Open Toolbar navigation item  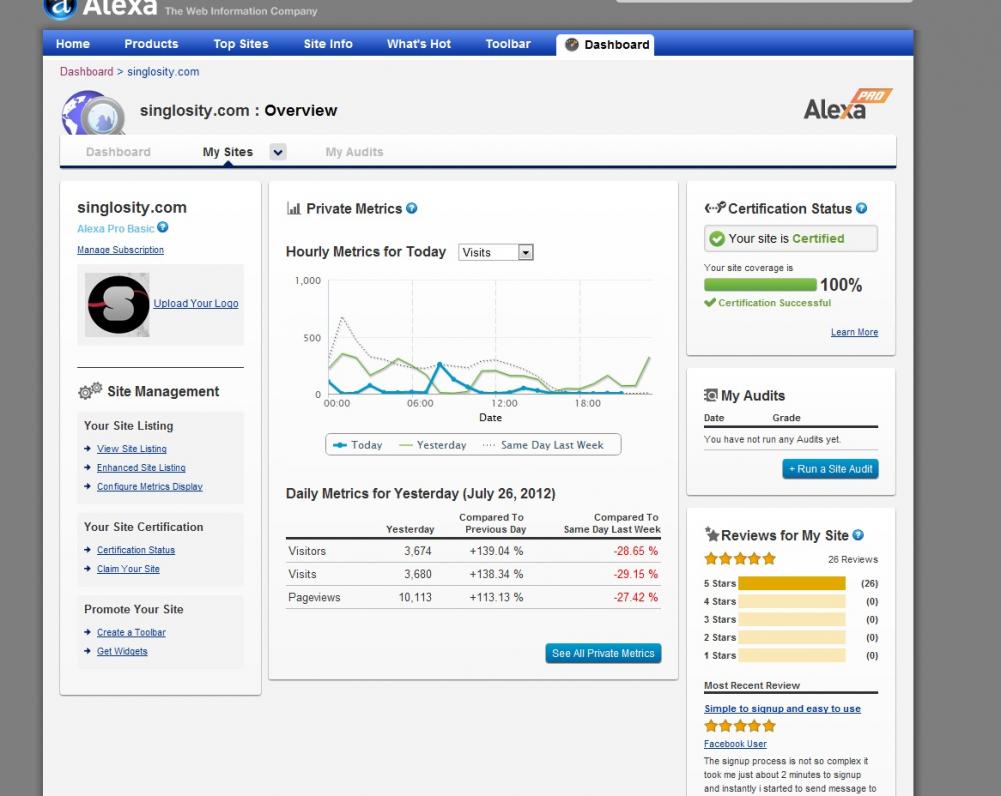(x=508, y=44)
